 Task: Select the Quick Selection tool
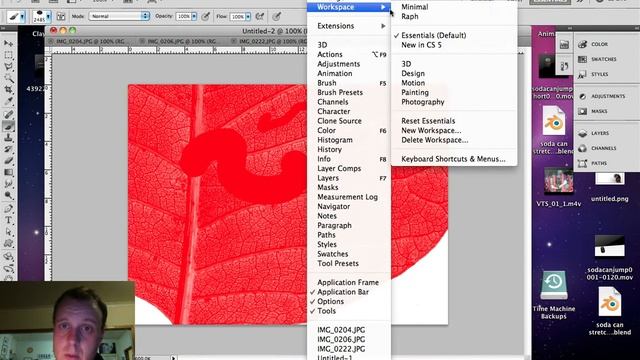pos(8,78)
